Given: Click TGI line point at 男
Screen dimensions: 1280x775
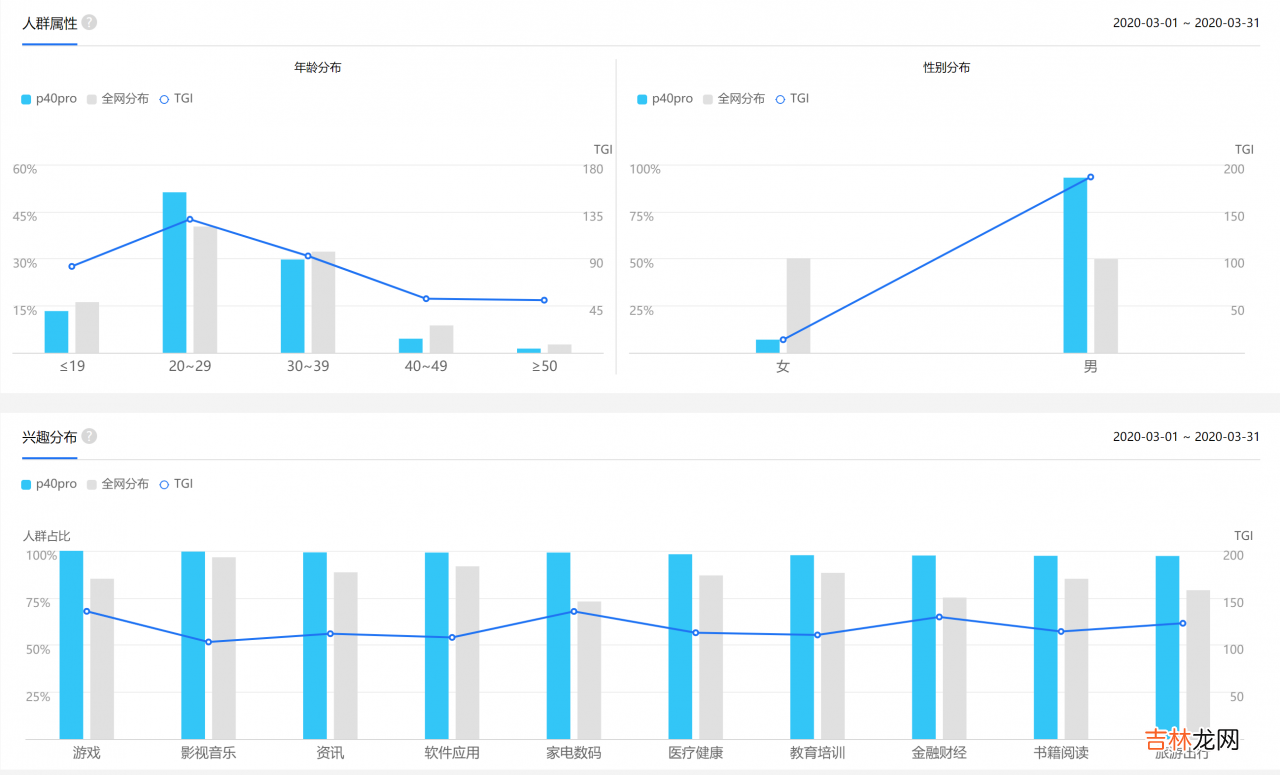Looking at the screenshot, I should pyautogui.click(x=1090, y=177).
